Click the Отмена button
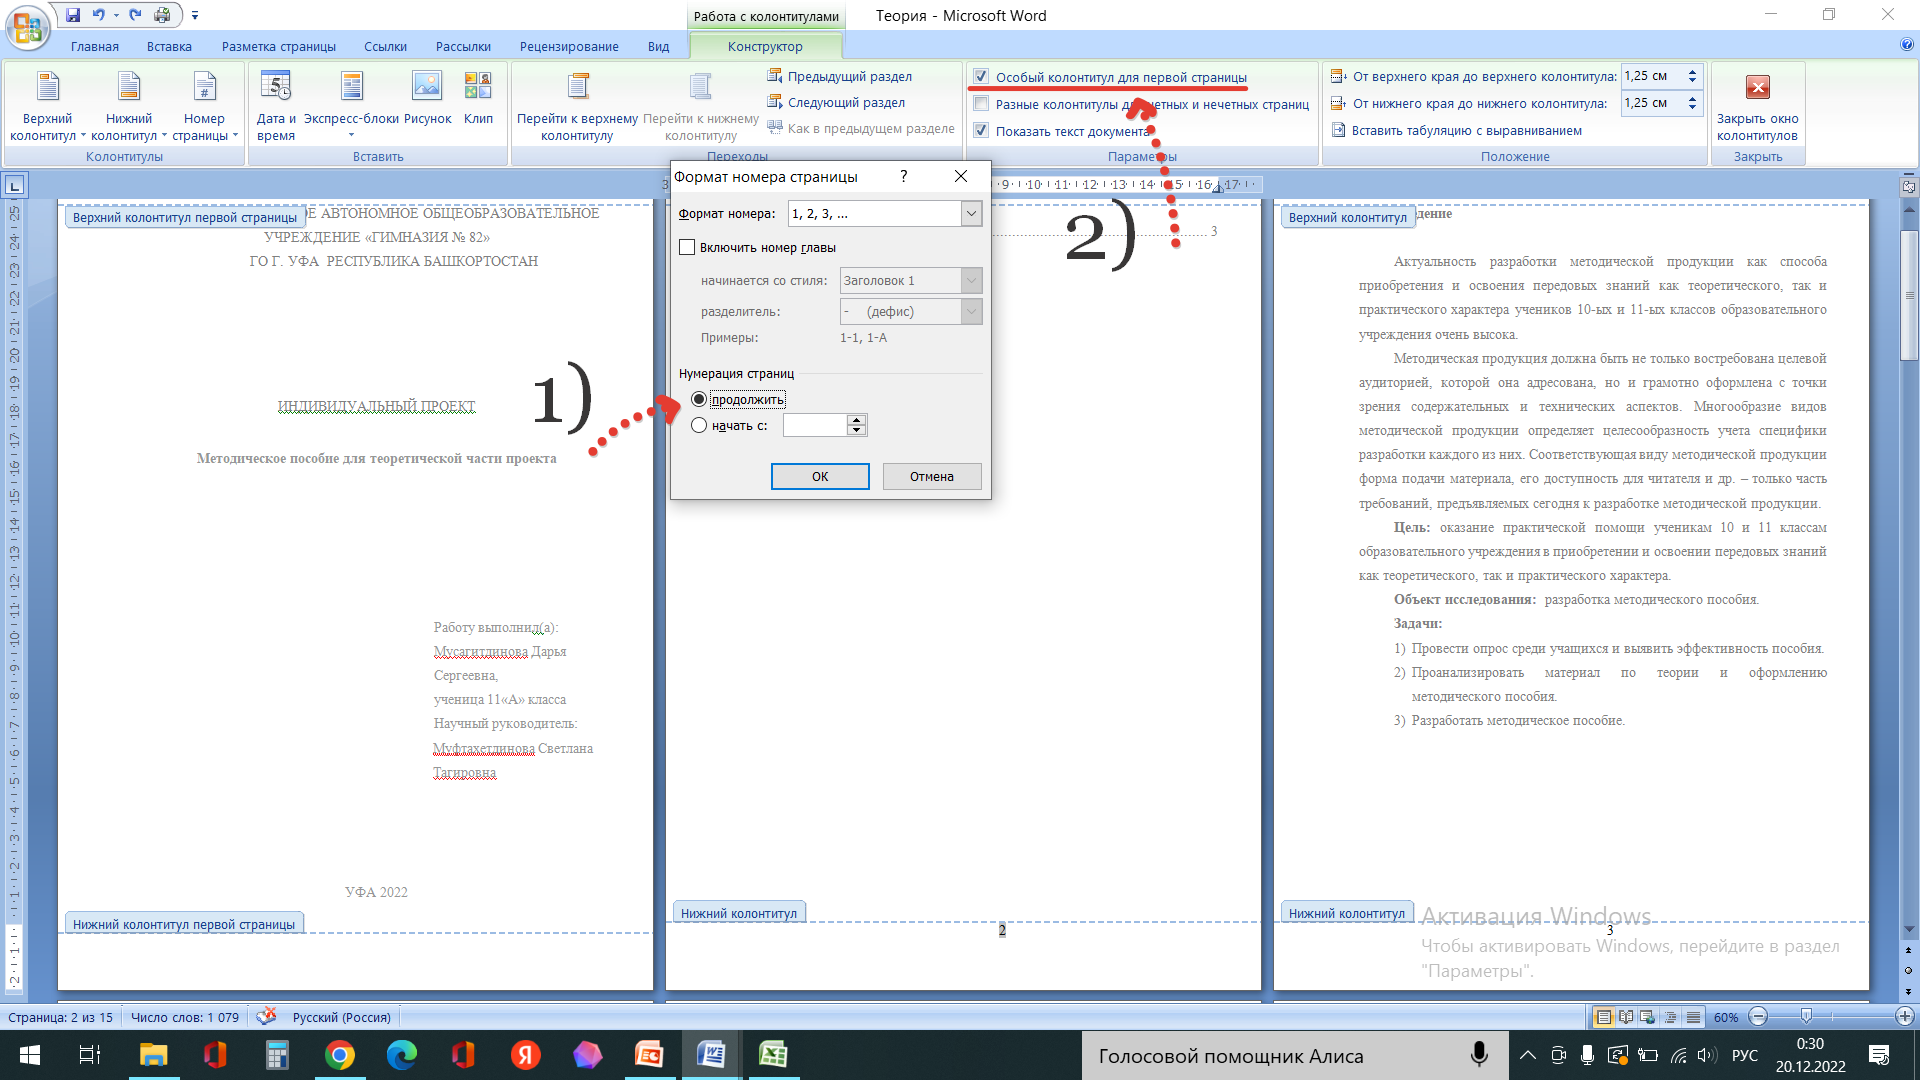The width and height of the screenshot is (1920, 1080). (931, 476)
